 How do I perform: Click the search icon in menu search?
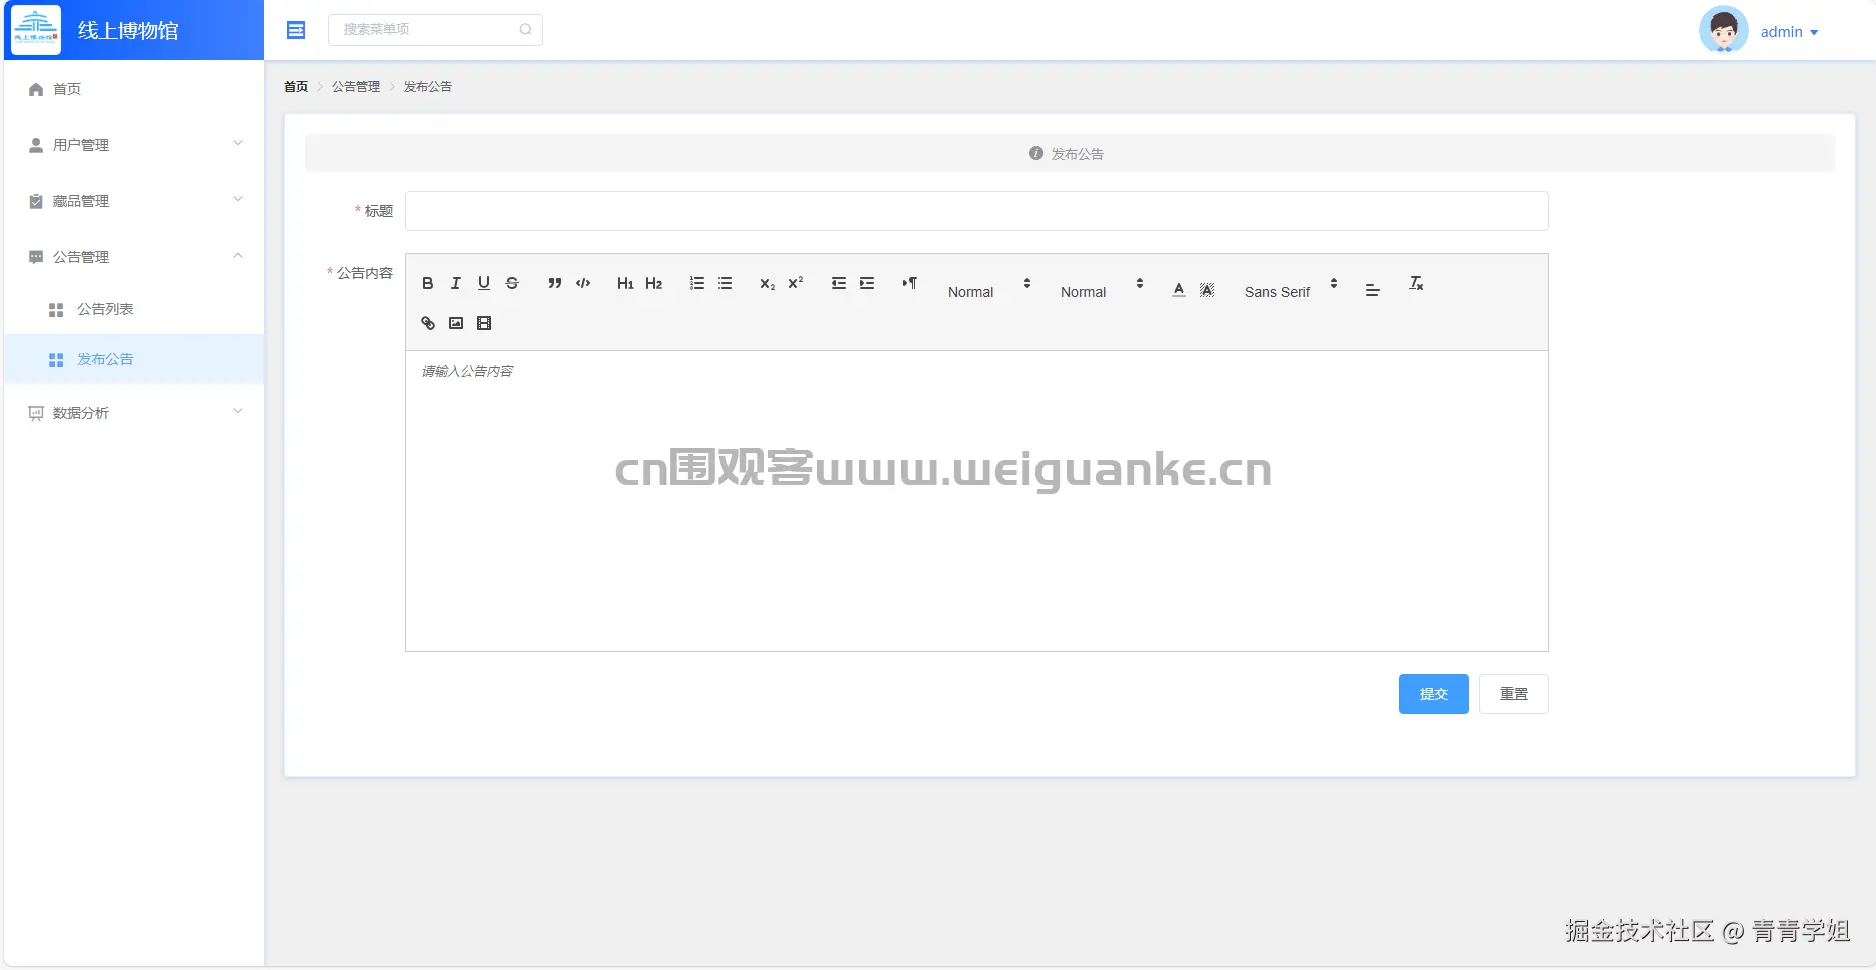point(525,29)
